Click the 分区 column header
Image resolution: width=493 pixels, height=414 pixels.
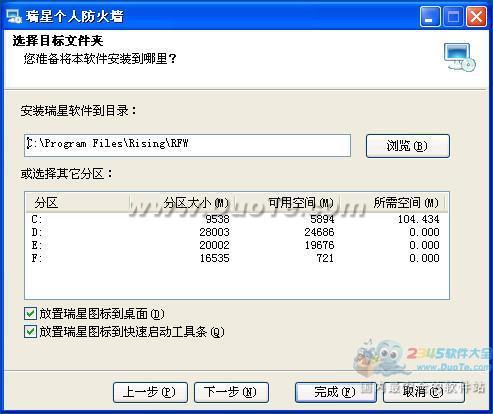click(77, 202)
